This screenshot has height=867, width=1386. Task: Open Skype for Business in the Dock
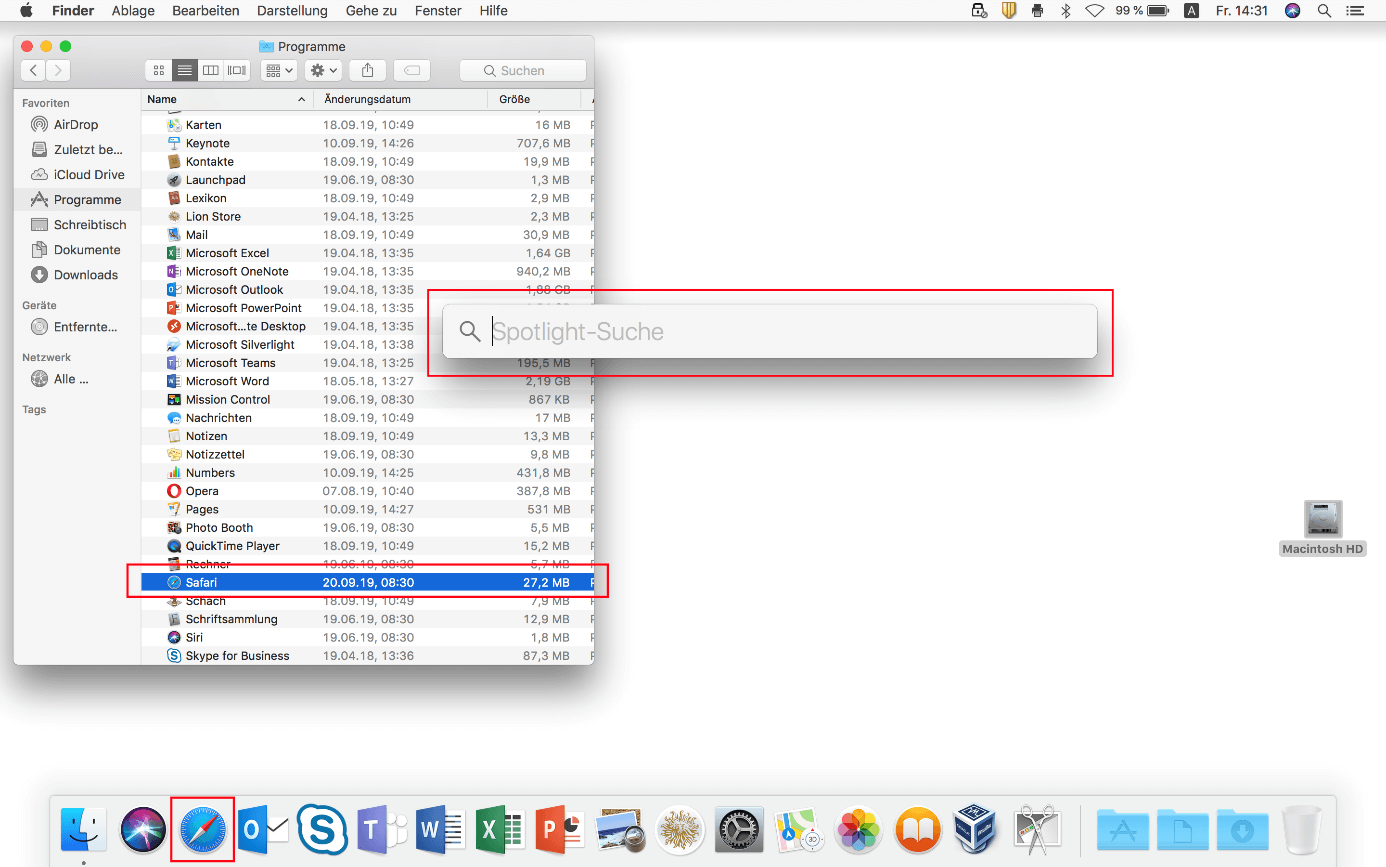323,829
